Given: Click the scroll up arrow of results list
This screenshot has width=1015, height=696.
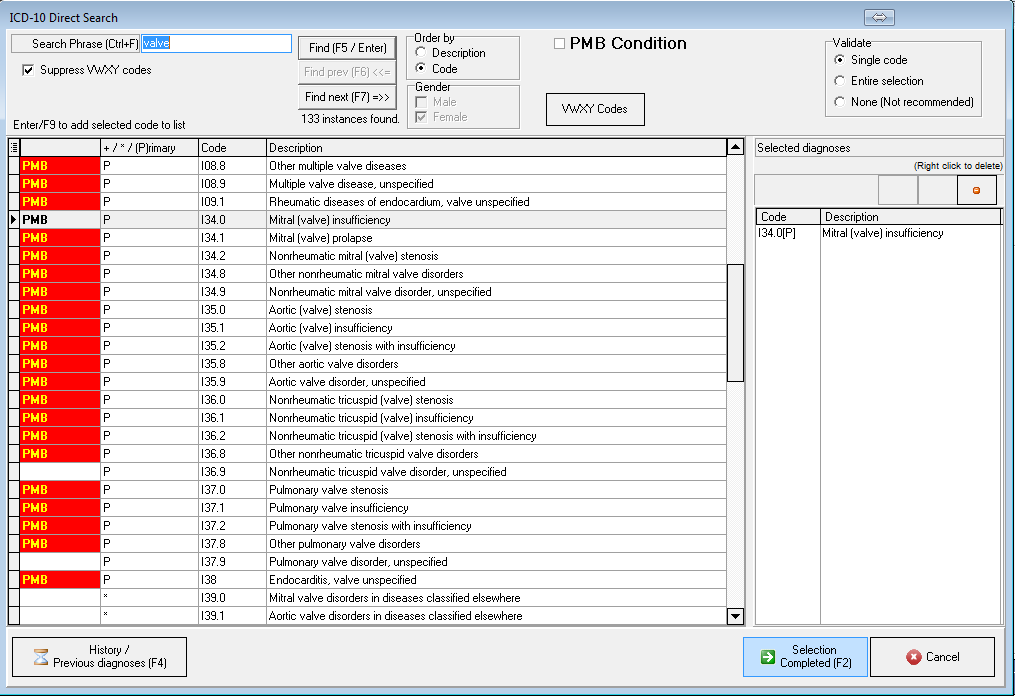Looking at the screenshot, I should (735, 148).
